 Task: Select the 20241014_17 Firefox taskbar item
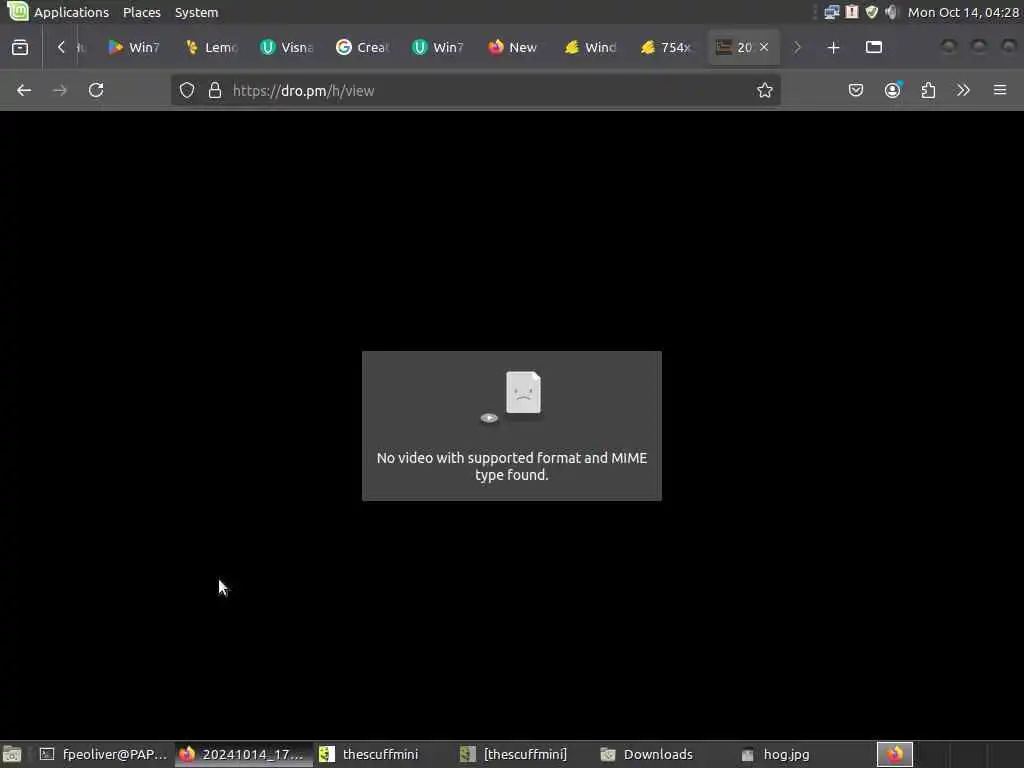coord(243,754)
